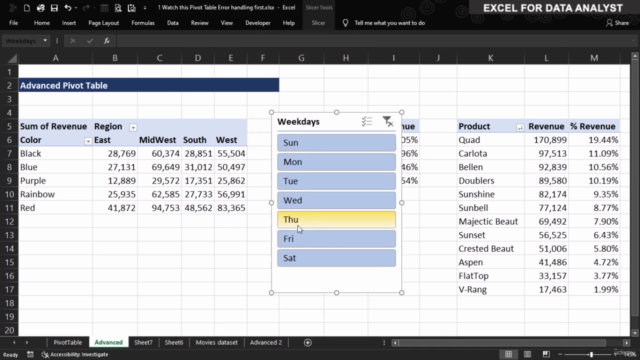Save the workbook with the floppy disk icon
This screenshot has width=640, height=360.
[54, 8]
